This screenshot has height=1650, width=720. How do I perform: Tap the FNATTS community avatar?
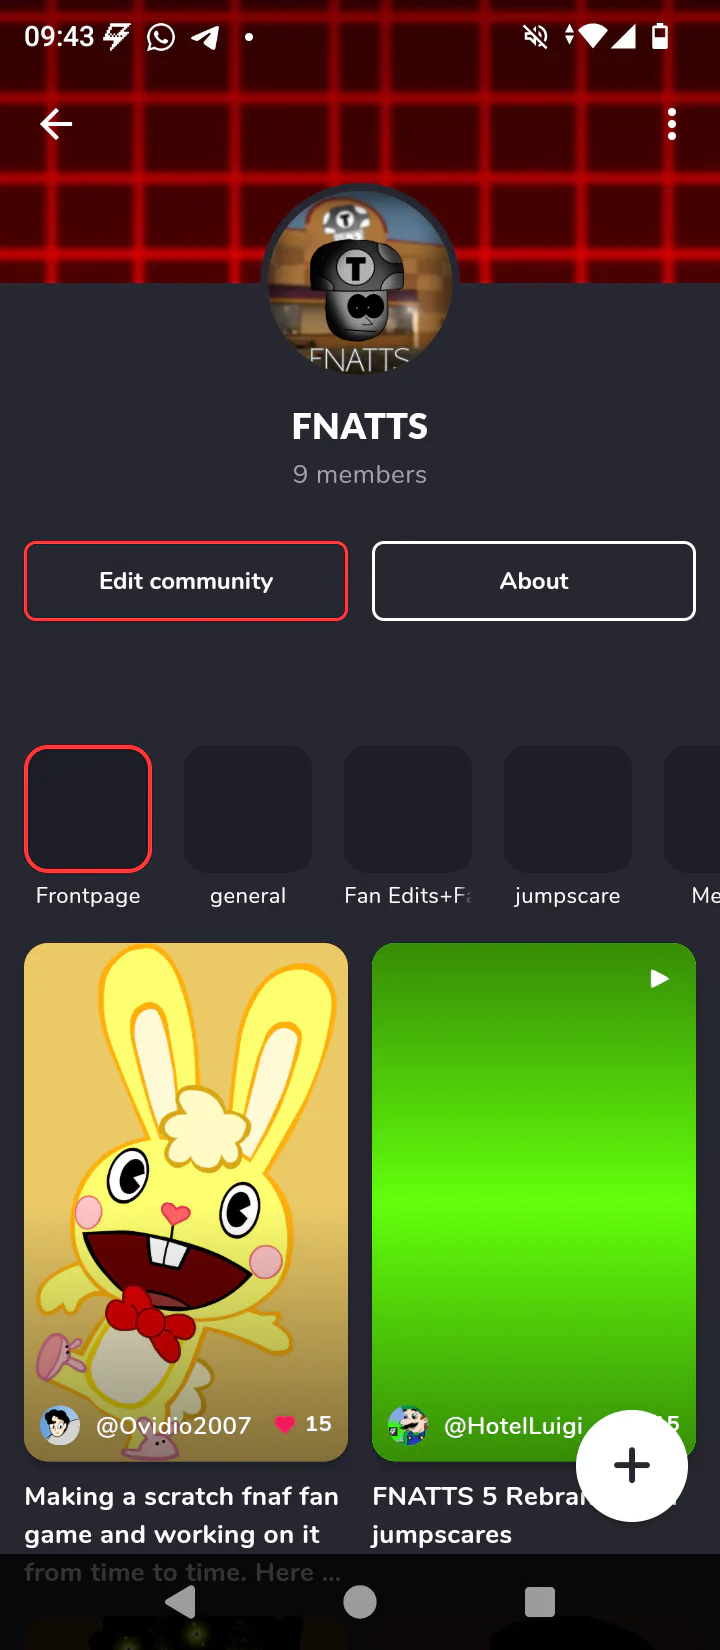[360, 283]
